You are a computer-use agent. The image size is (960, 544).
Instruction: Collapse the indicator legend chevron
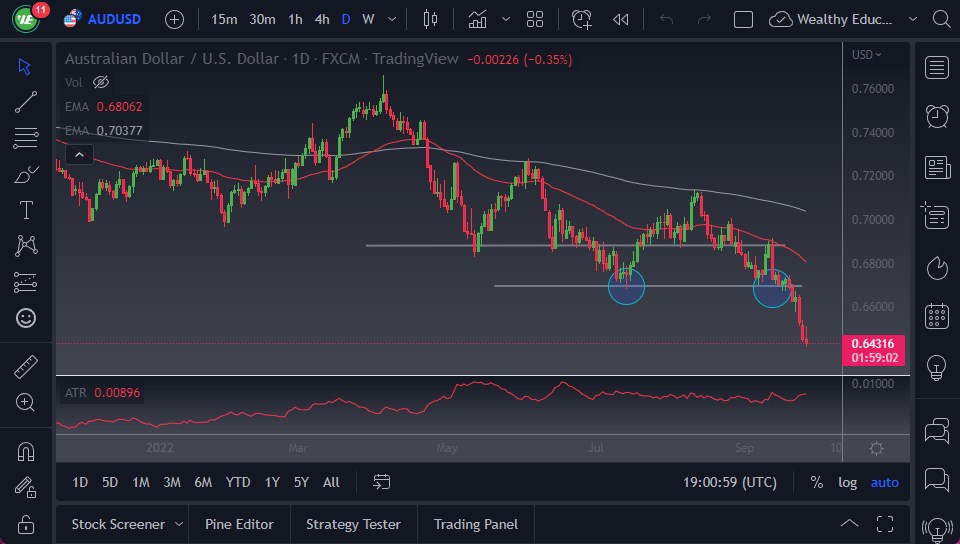coord(79,154)
